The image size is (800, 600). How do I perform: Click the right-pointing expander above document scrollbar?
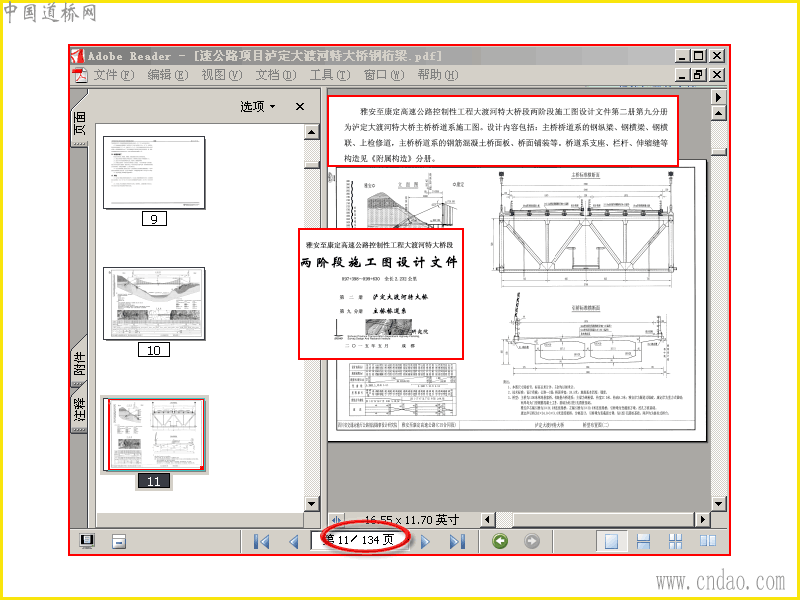click(x=718, y=97)
